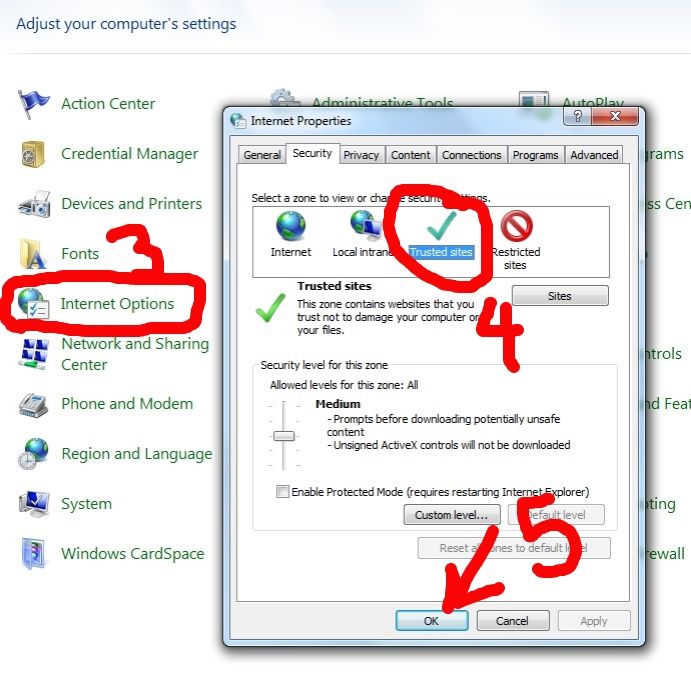The image size is (691, 684).
Task: Confirm with the OK button
Action: 431,621
